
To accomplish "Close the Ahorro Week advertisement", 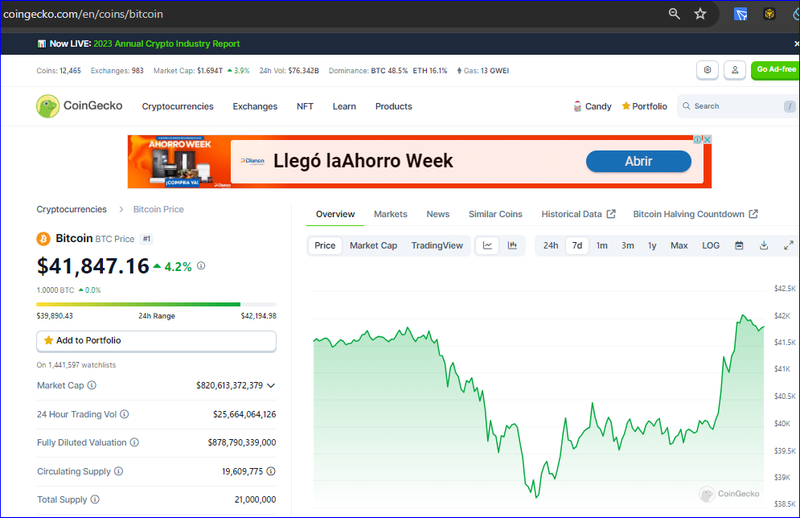I will point(707,139).
